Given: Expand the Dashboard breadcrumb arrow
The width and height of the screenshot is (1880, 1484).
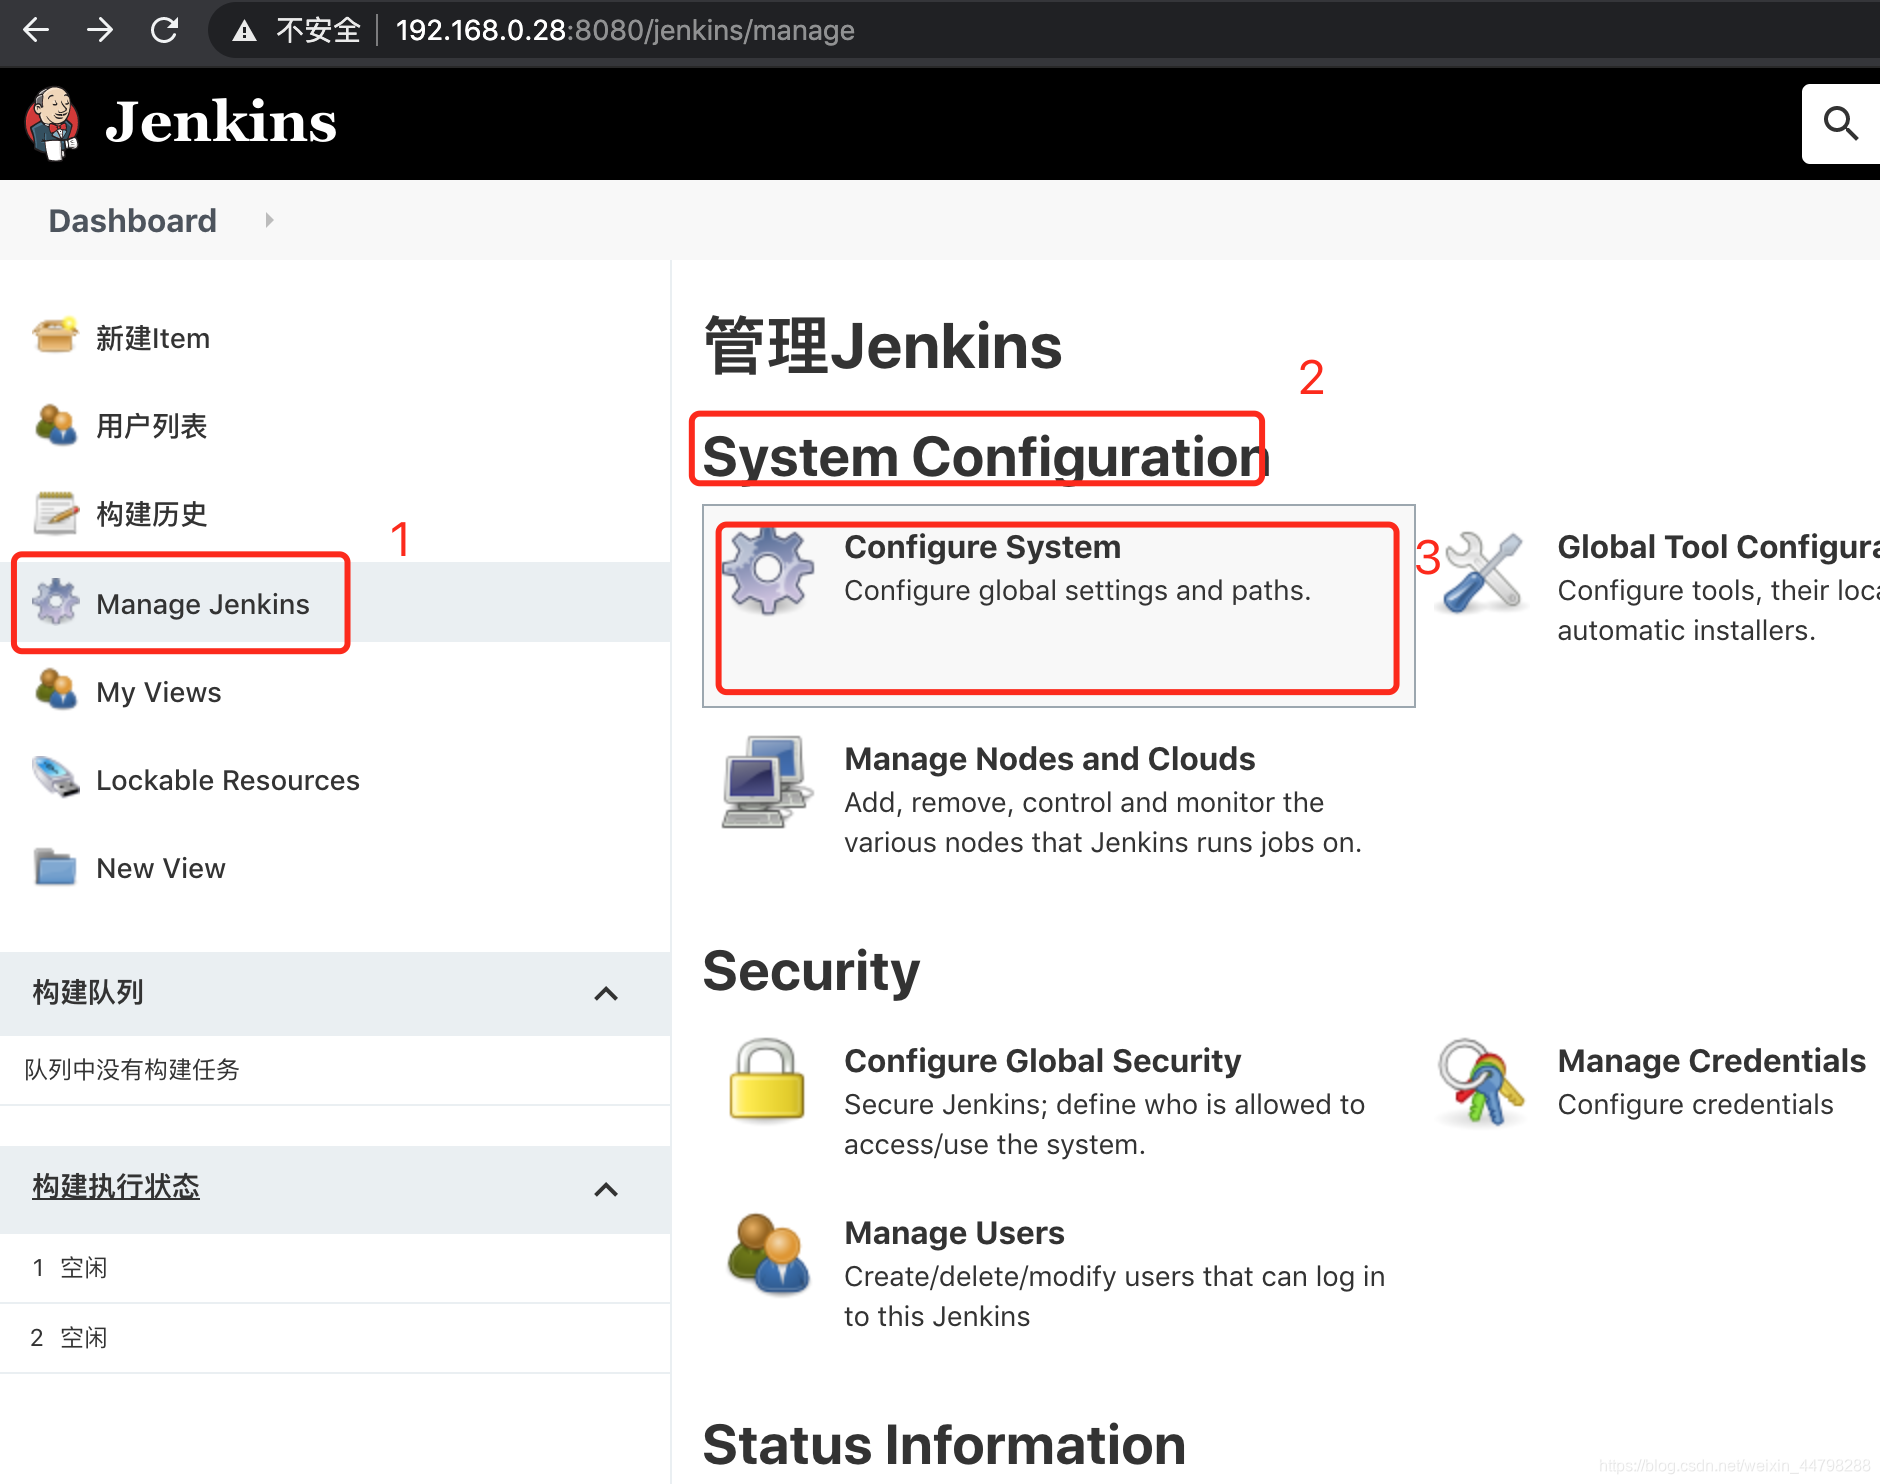Looking at the screenshot, I should point(269,220).
